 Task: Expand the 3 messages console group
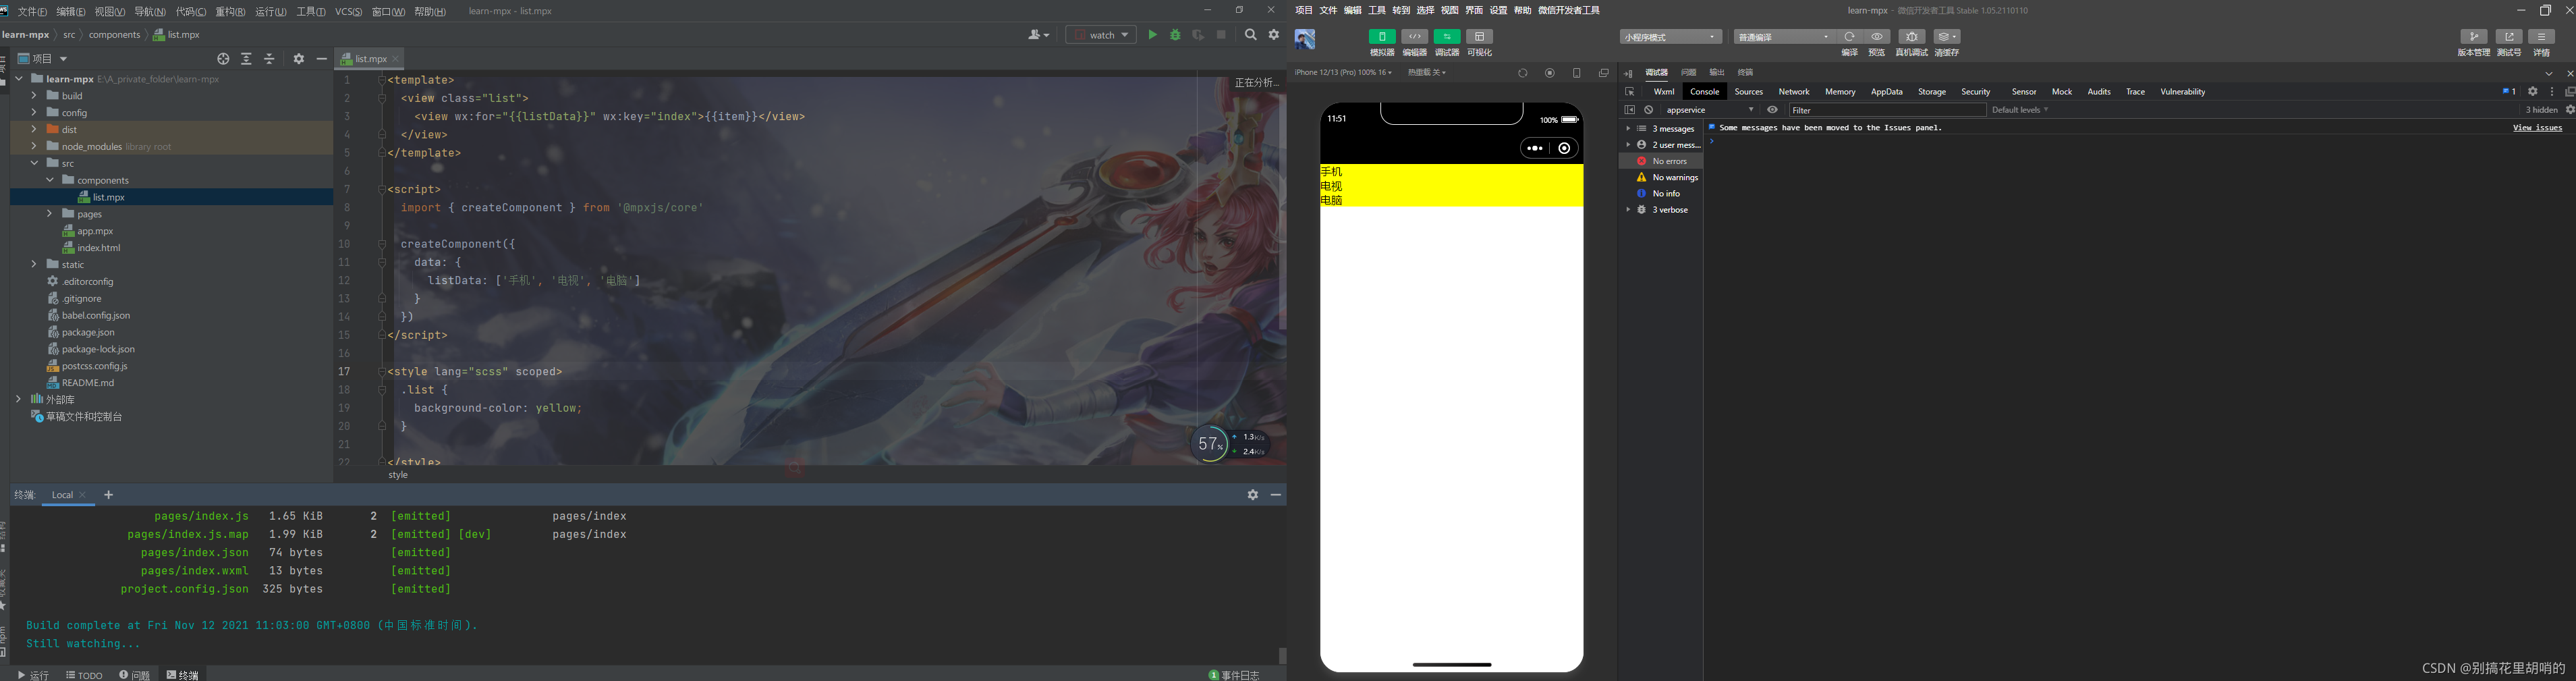pyautogui.click(x=1628, y=129)
